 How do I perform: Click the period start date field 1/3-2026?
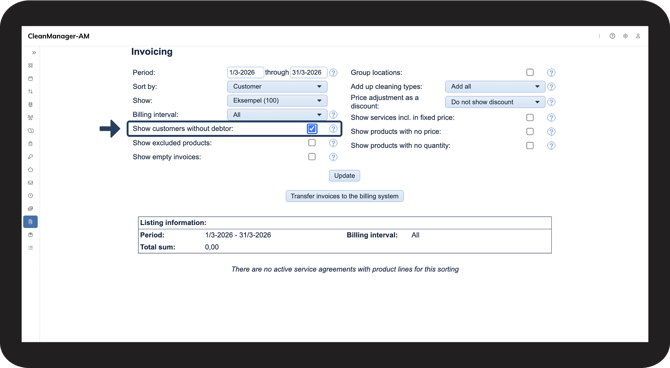click(245, 73)
